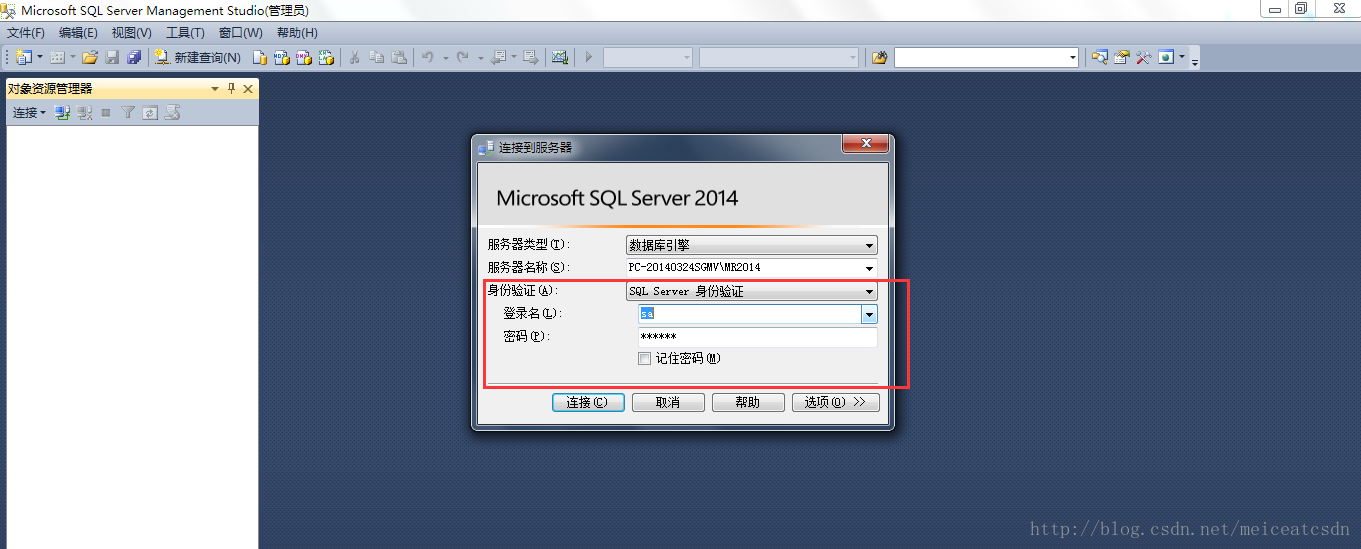Click the XMLA query icon
1361x549 pixels.
(x=326, y=57)
